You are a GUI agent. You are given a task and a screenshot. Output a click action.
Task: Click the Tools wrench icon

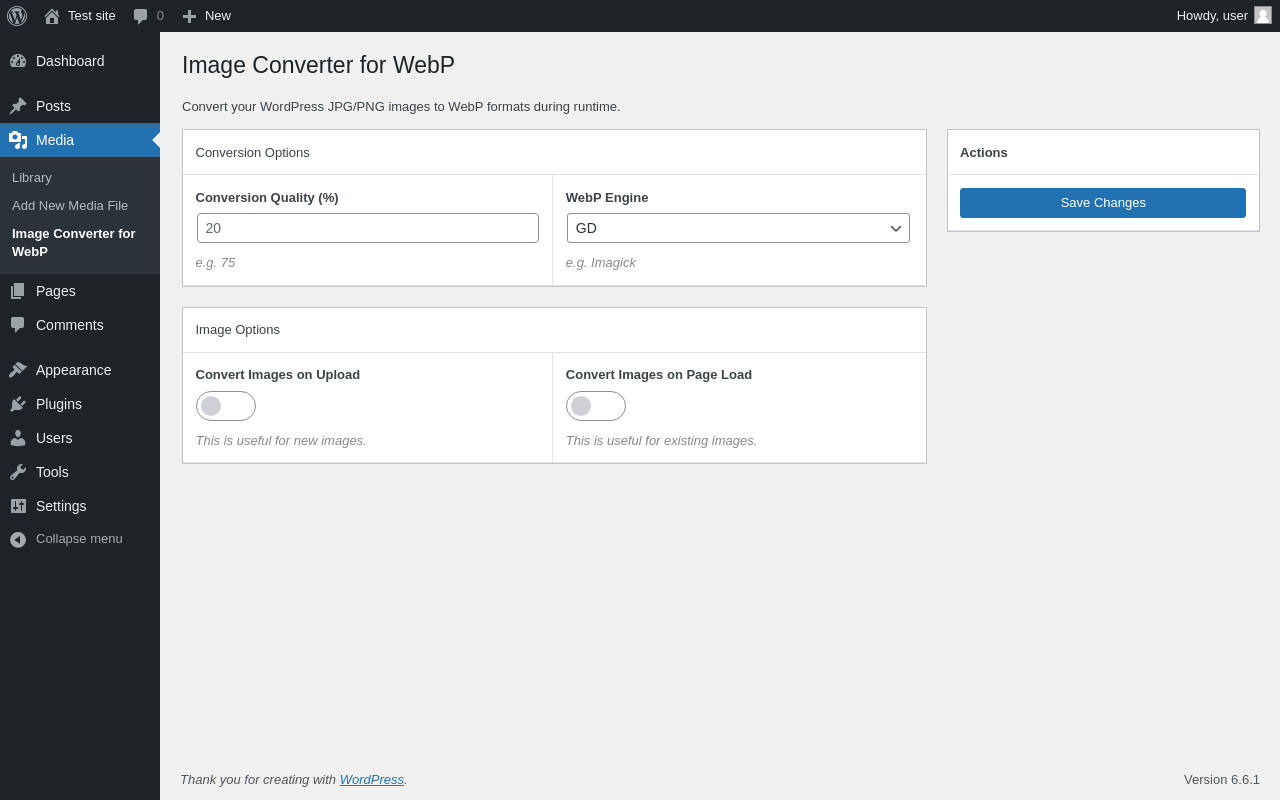(x=18, y=472)
